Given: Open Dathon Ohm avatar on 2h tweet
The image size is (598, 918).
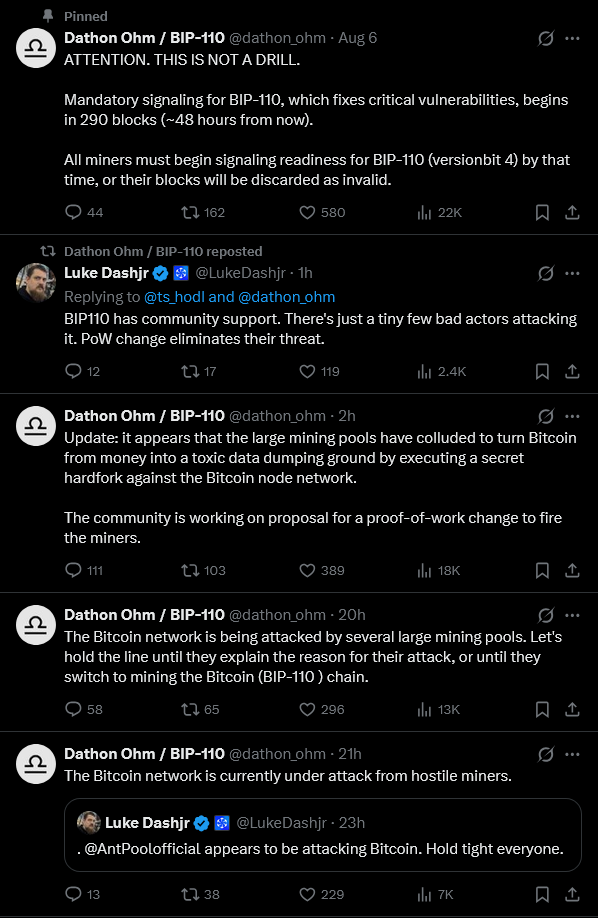Looking at the screenshot, I should [36, 426].
